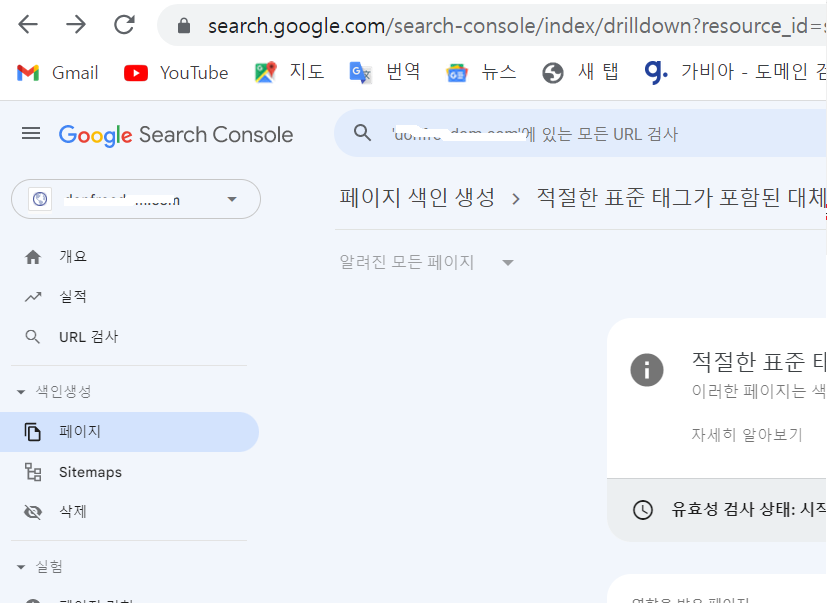Open 자세히 알아보기 learn more link
This screenshot has height=603, width=827.
(x=747, y=435)
